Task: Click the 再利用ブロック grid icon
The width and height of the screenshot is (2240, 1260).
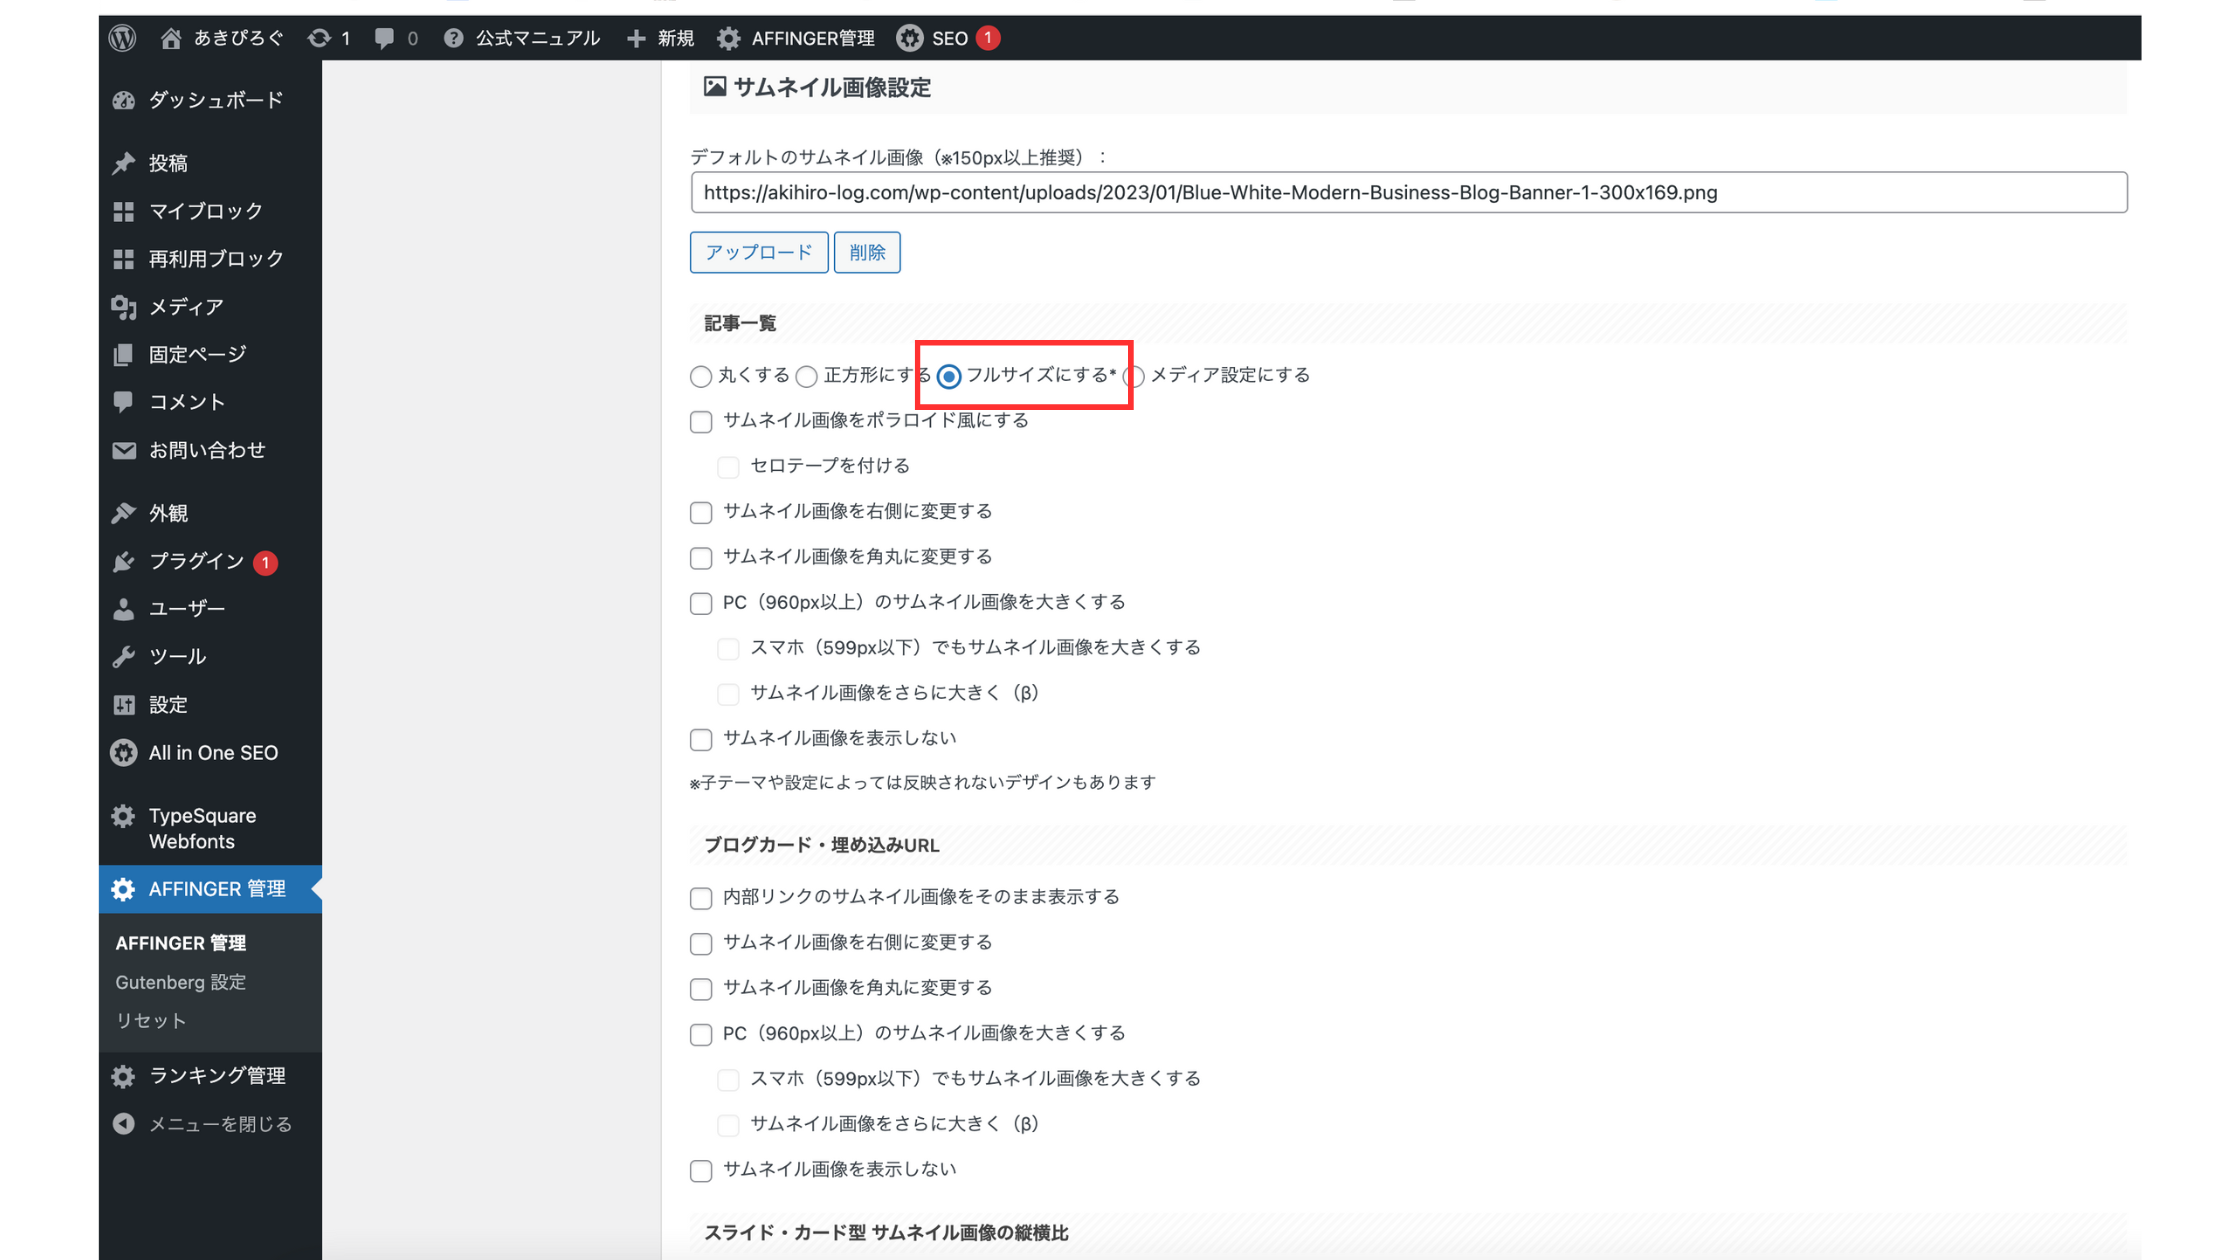Action: point(124,259)
